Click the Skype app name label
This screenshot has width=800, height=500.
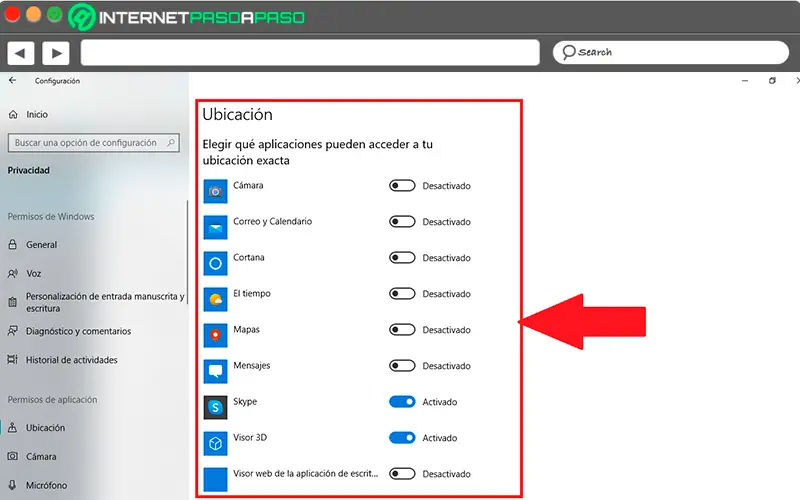245,402
